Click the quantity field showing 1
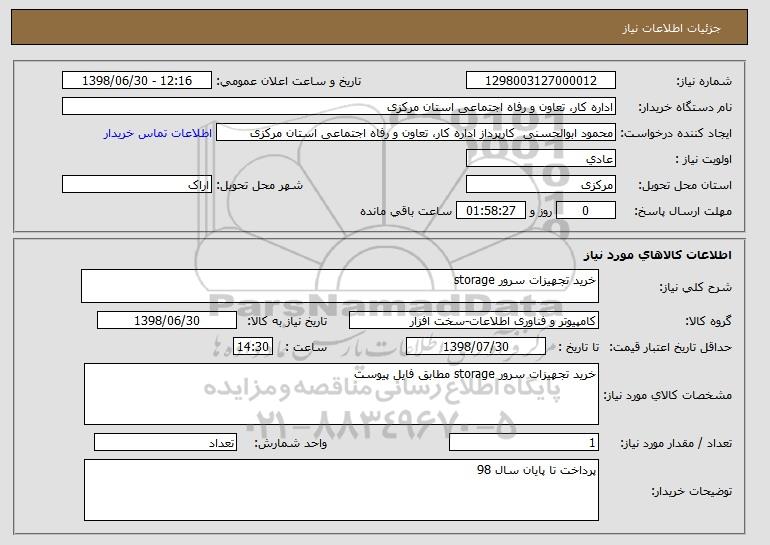 click(524, 442)
